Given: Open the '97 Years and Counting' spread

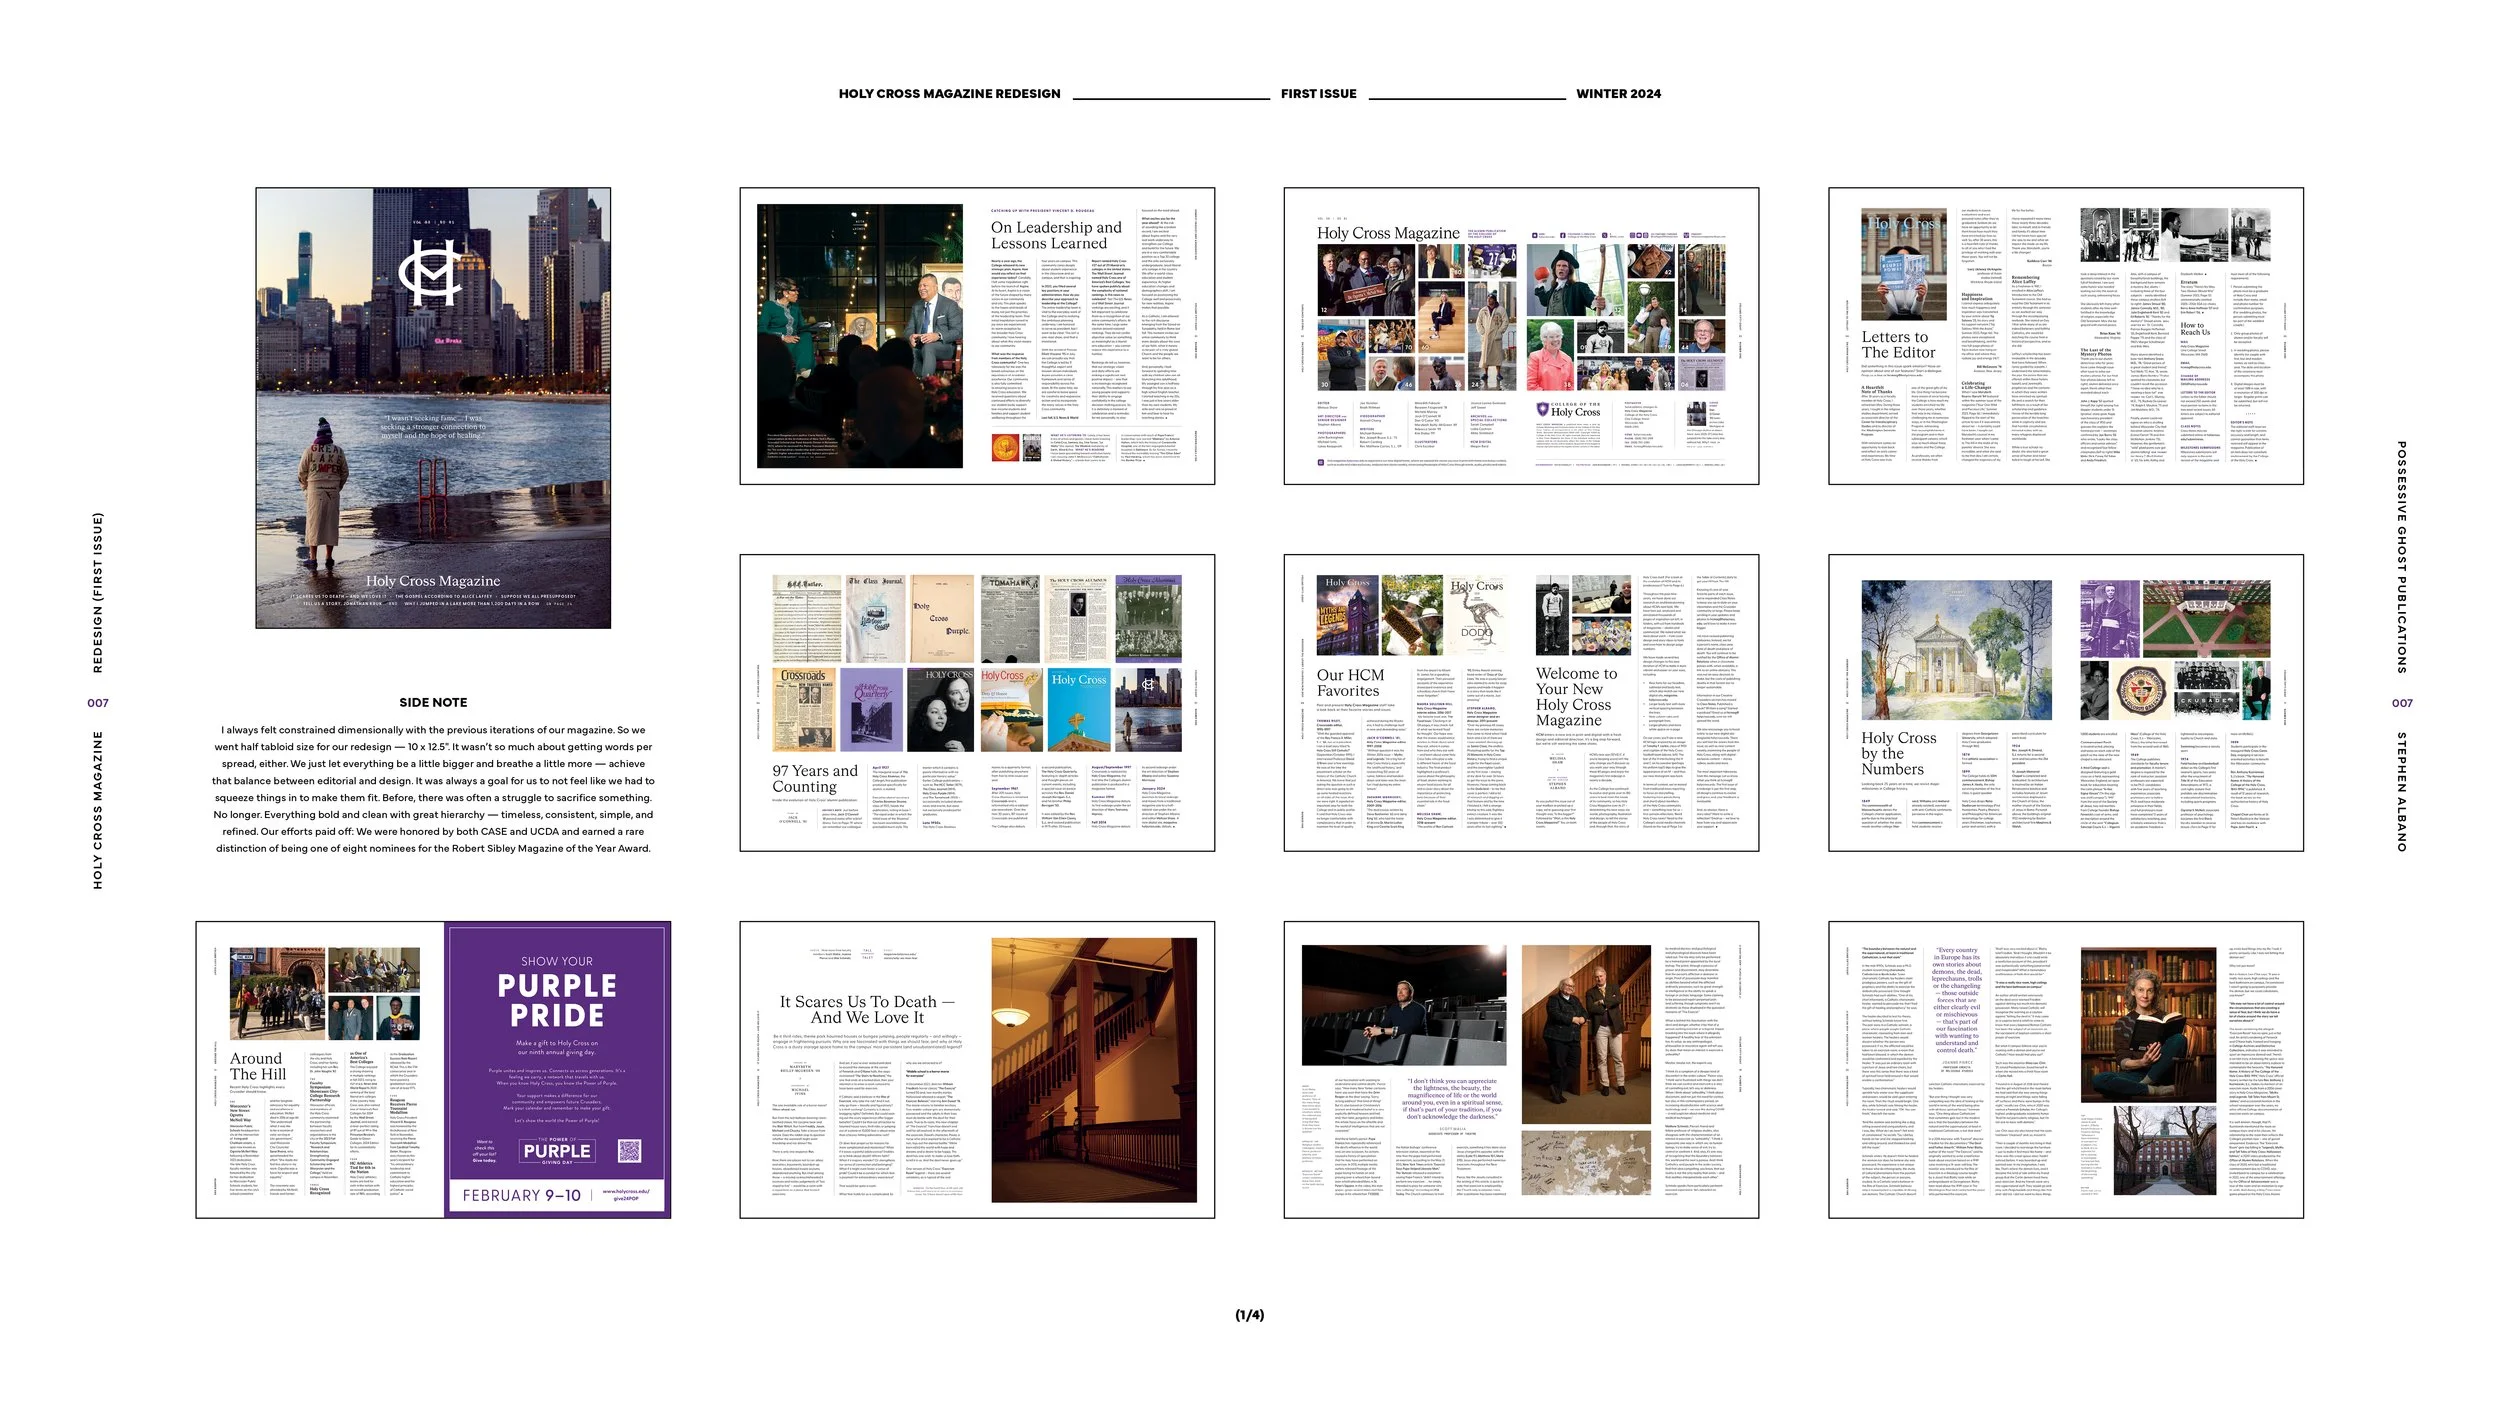Looking at the screenshot, I should [977, 703].
